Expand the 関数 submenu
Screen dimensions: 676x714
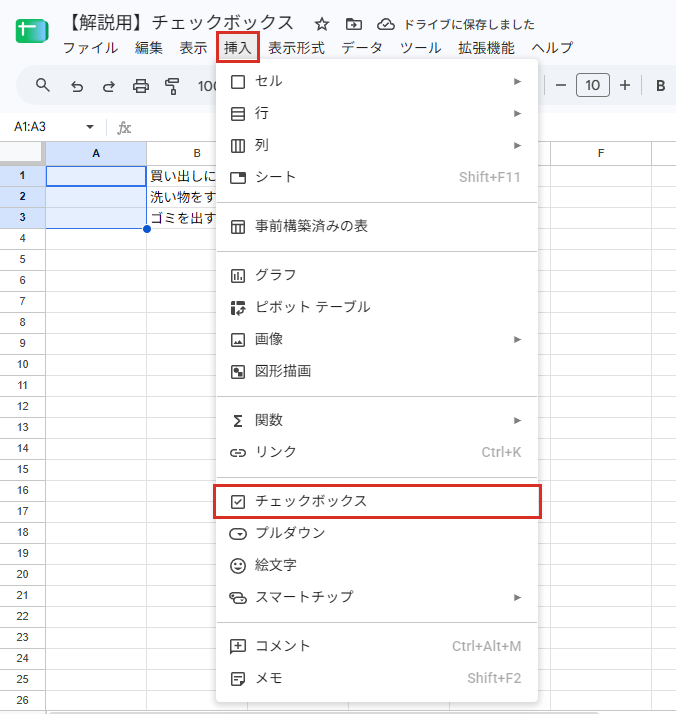point(377,420)
